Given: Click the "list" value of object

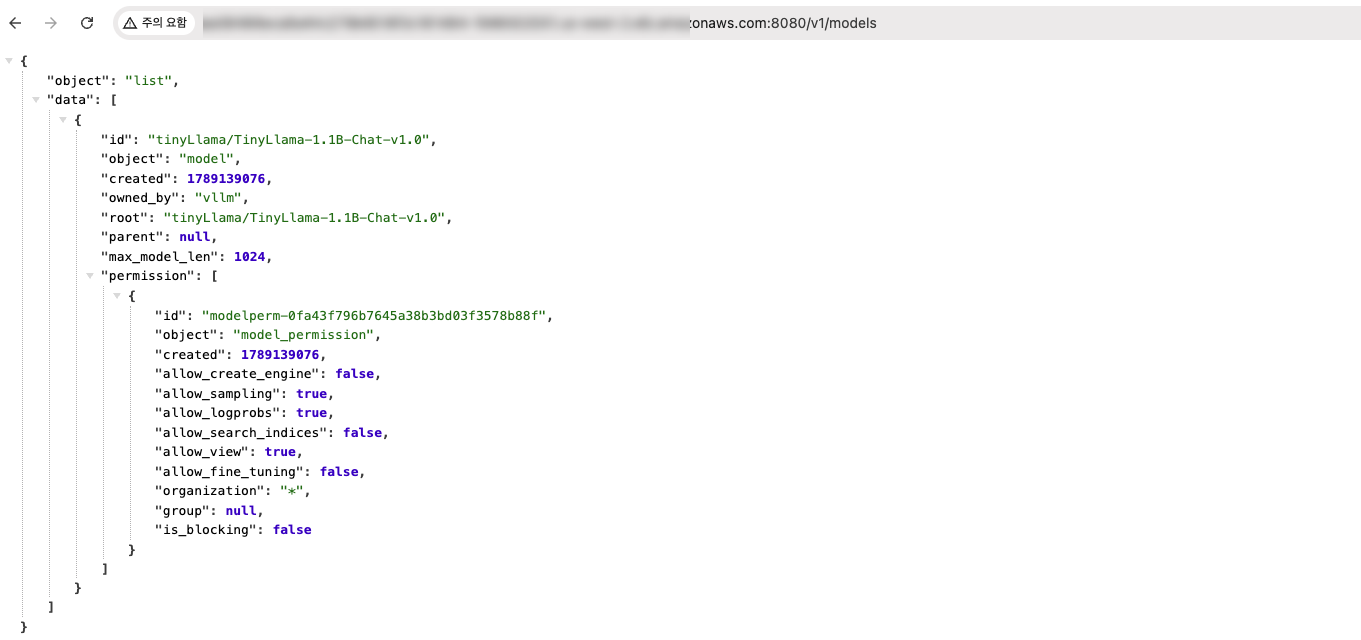Looking at the screenshot, I should tap(148, 81).
